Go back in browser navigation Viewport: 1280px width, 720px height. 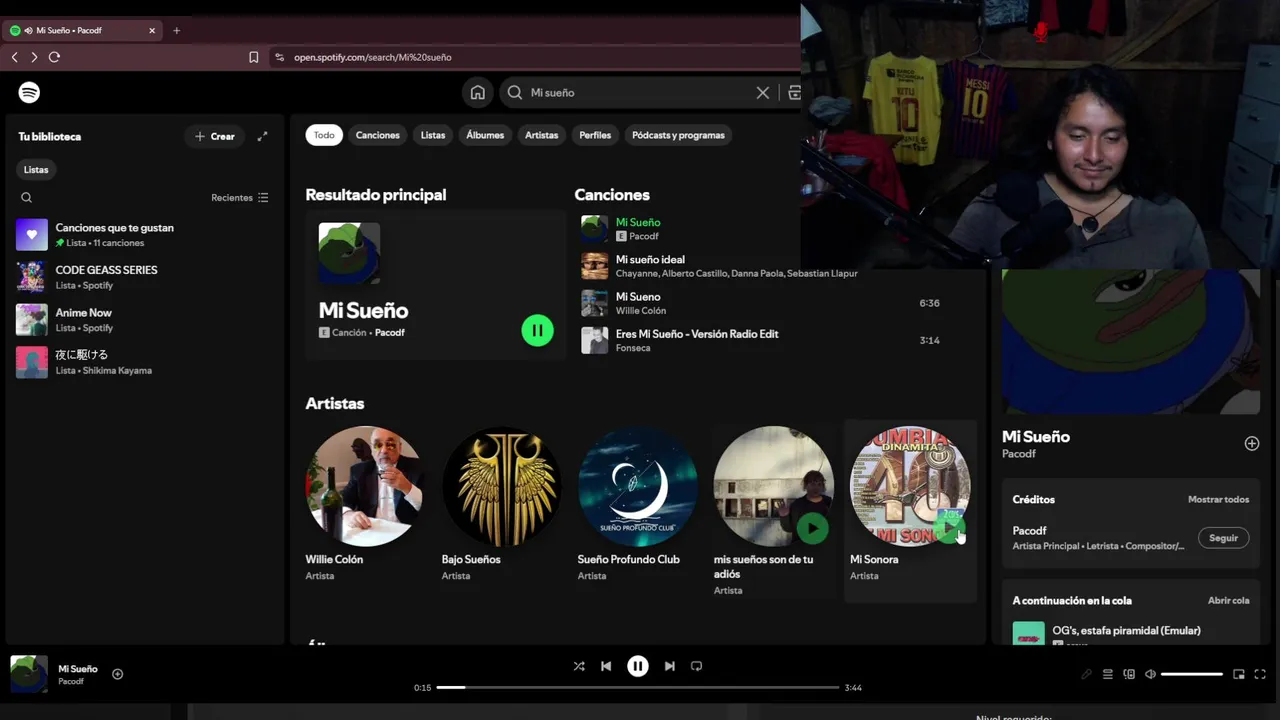click(15, 57)
